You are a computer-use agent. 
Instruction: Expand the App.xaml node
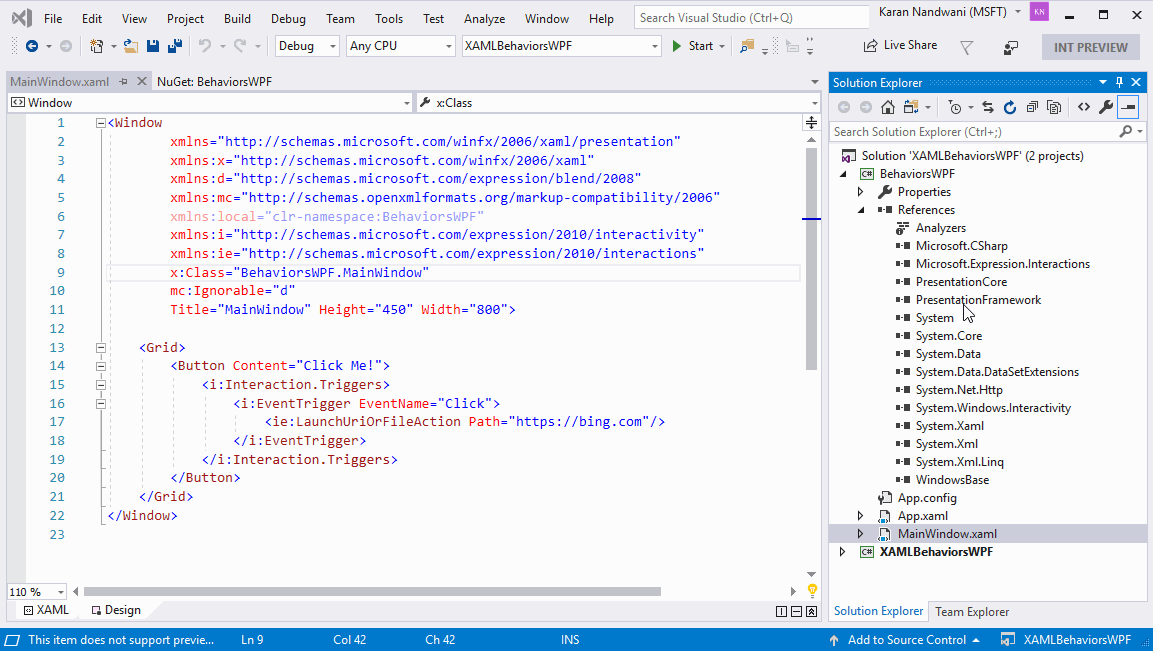860,515
